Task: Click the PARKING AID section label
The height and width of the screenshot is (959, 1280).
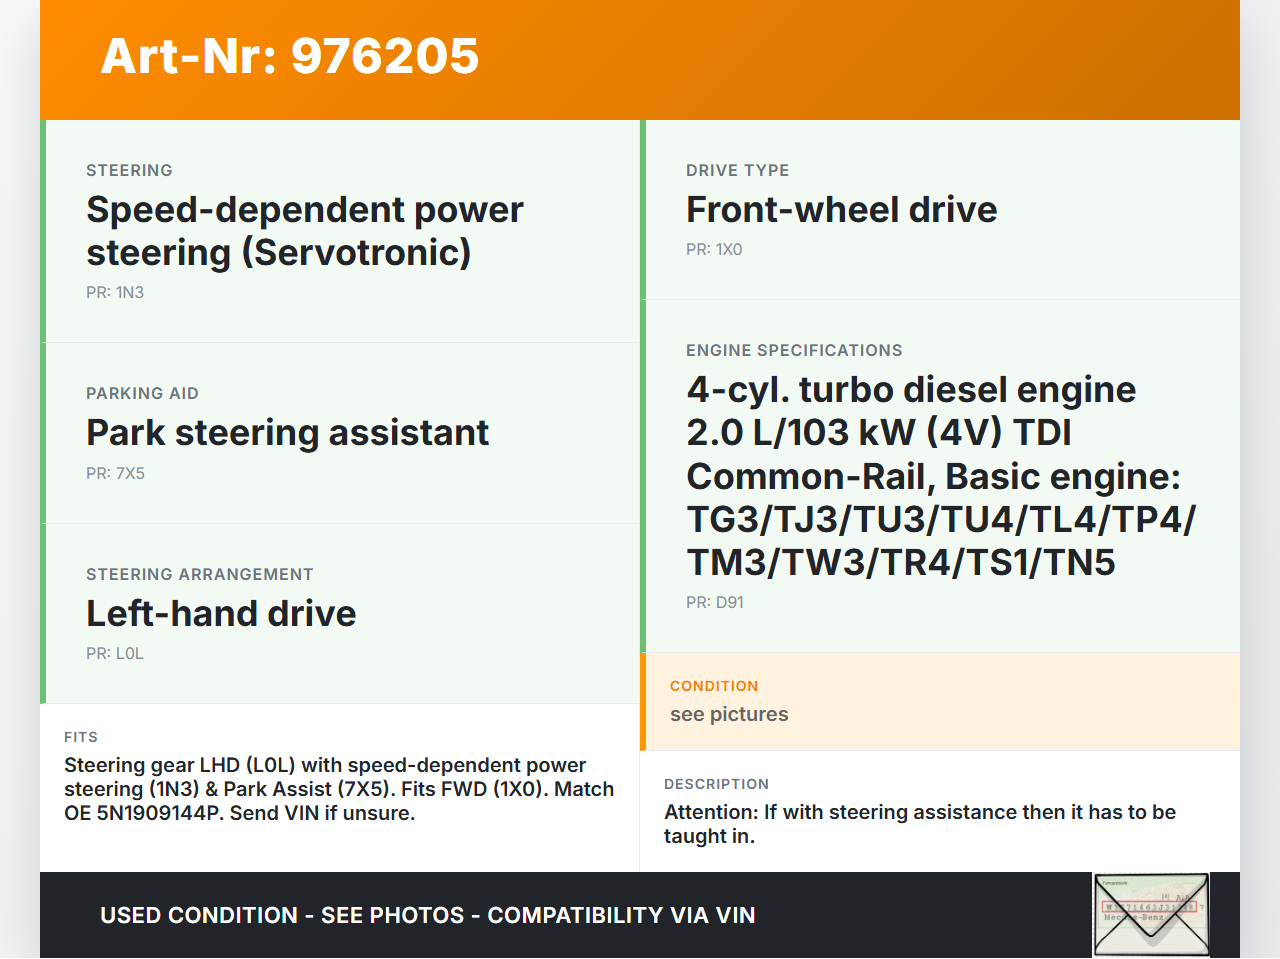Action: click(x=142, y=394)
